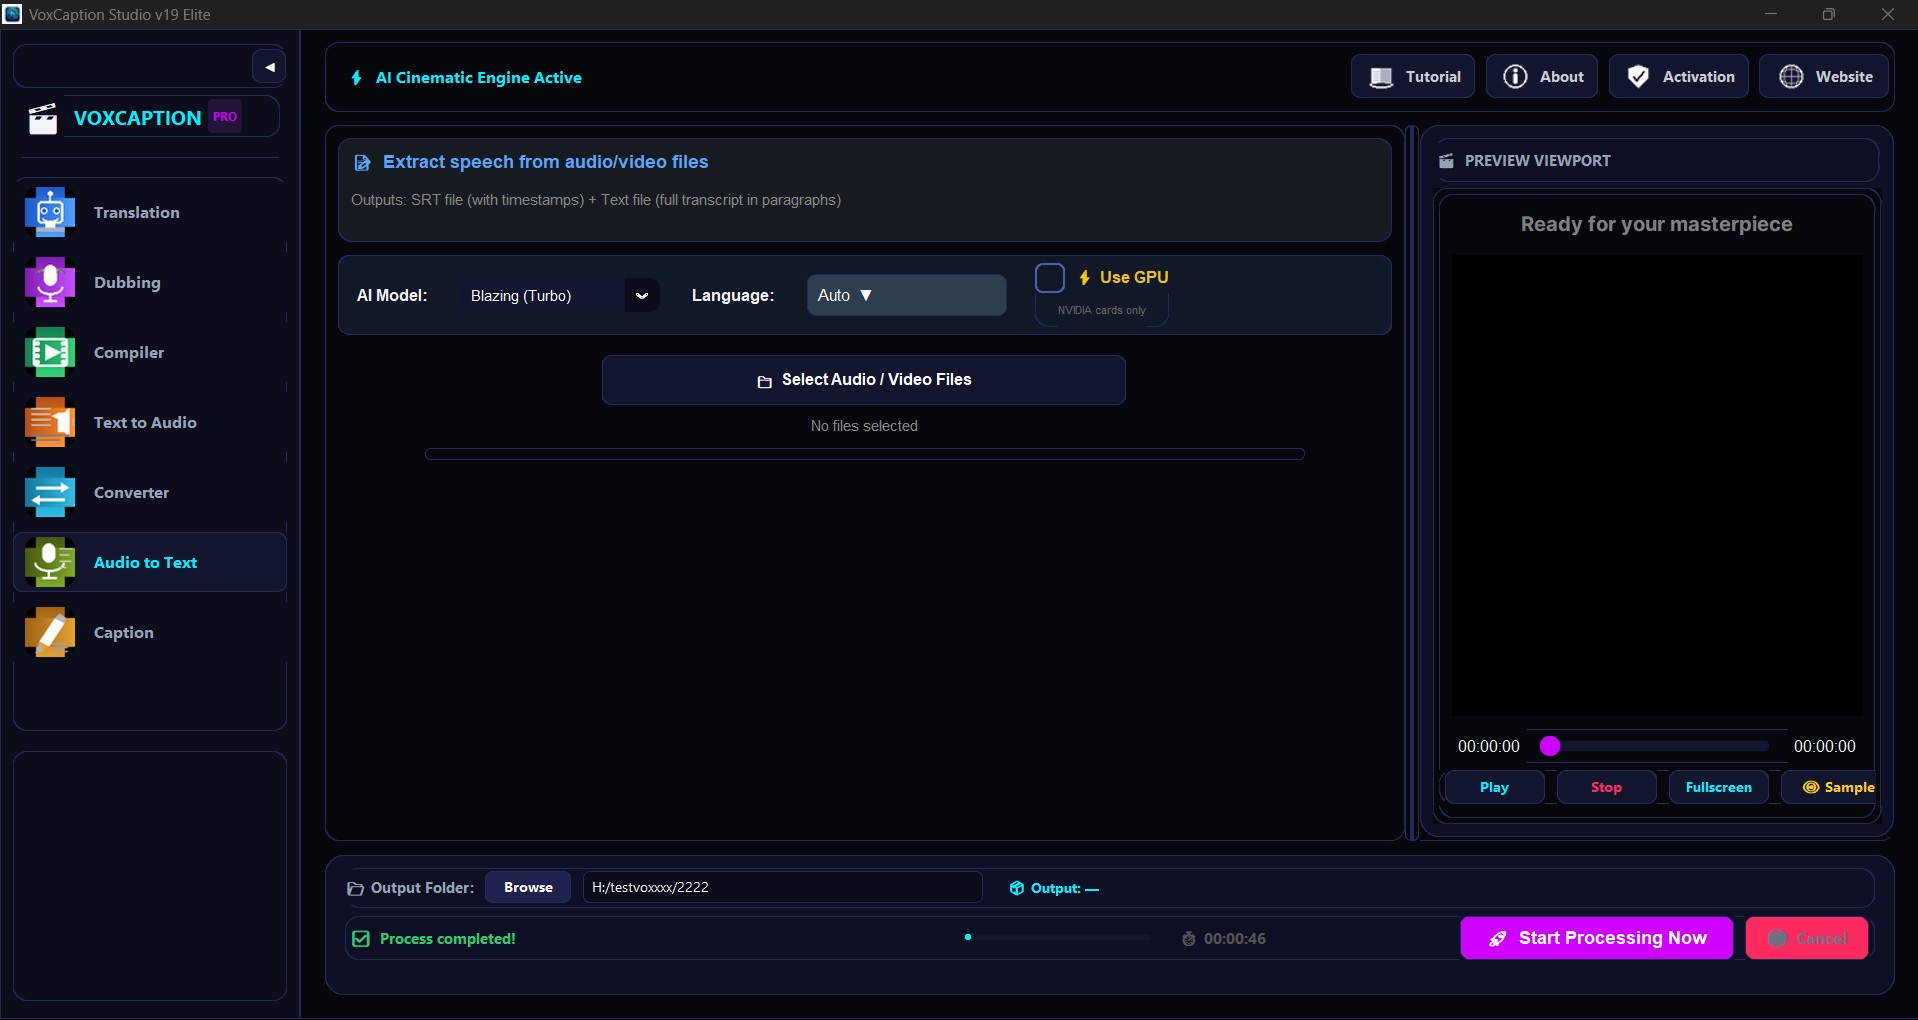Click the 'No files selected' text
The image size is (1918, 1020).
pyautogui.click(x=864, y=426)
